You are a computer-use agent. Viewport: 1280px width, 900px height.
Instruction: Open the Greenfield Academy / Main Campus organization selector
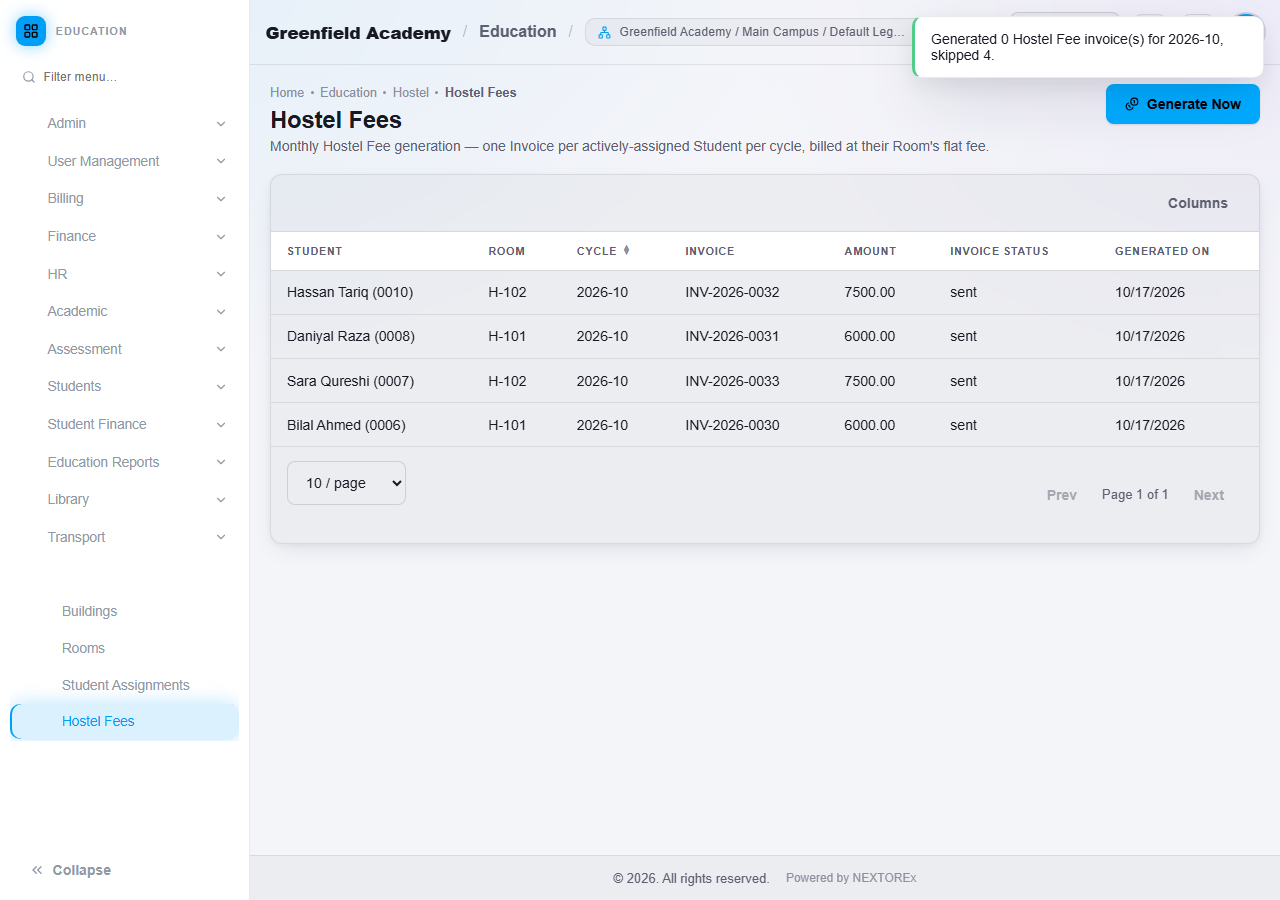pos(750,32)
